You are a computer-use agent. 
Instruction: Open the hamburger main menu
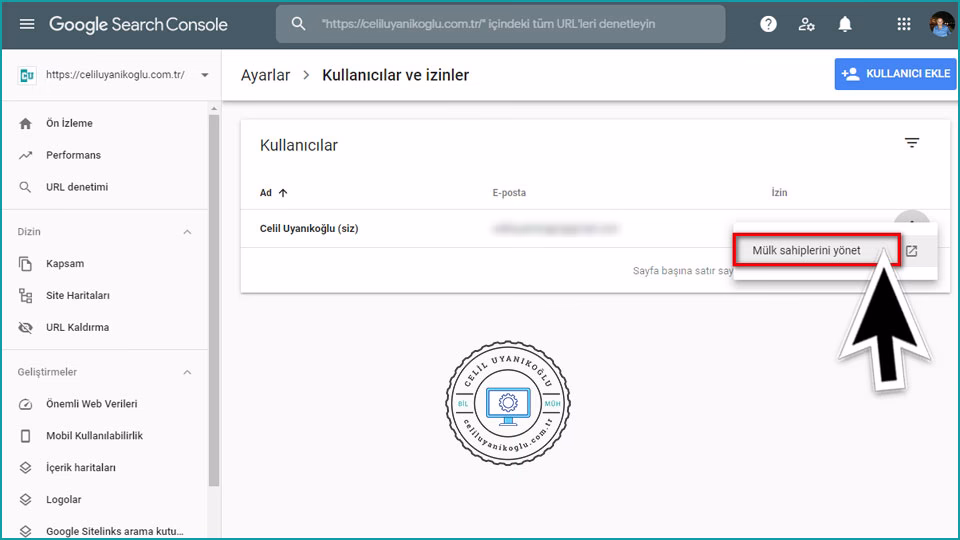27,24
